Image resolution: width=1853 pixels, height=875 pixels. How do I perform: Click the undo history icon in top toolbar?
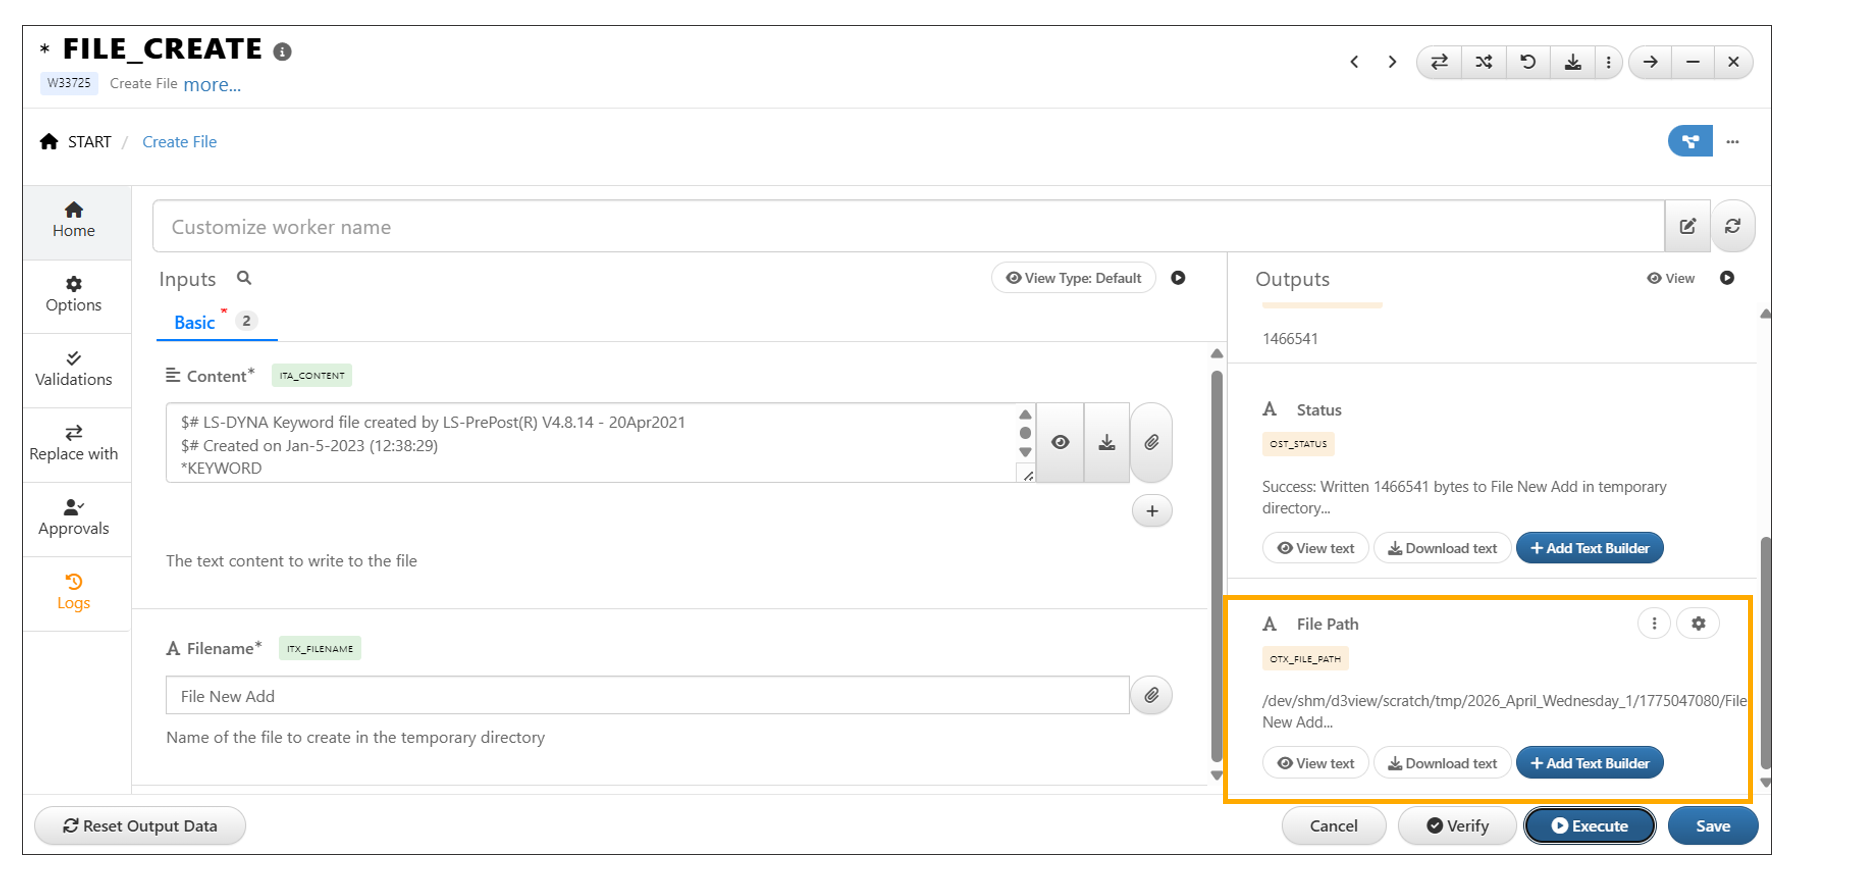click(x=1528, y=62)
